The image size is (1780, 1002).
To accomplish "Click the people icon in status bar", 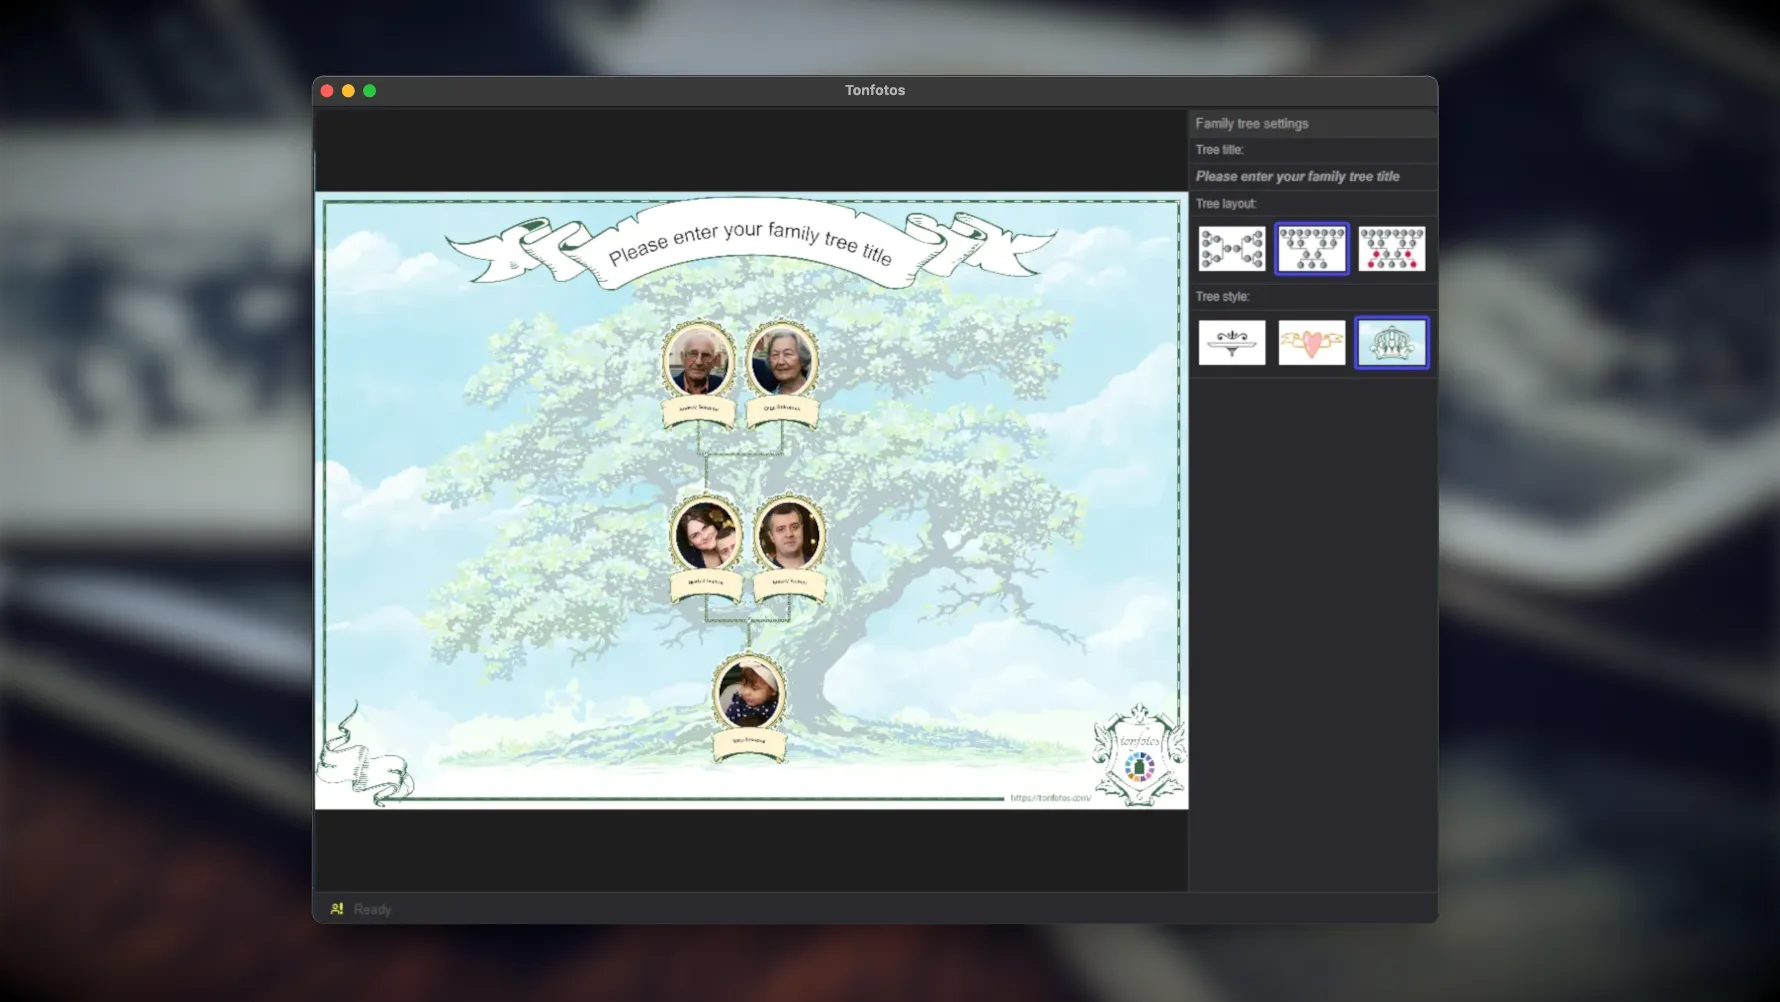I will pos(337,909).
